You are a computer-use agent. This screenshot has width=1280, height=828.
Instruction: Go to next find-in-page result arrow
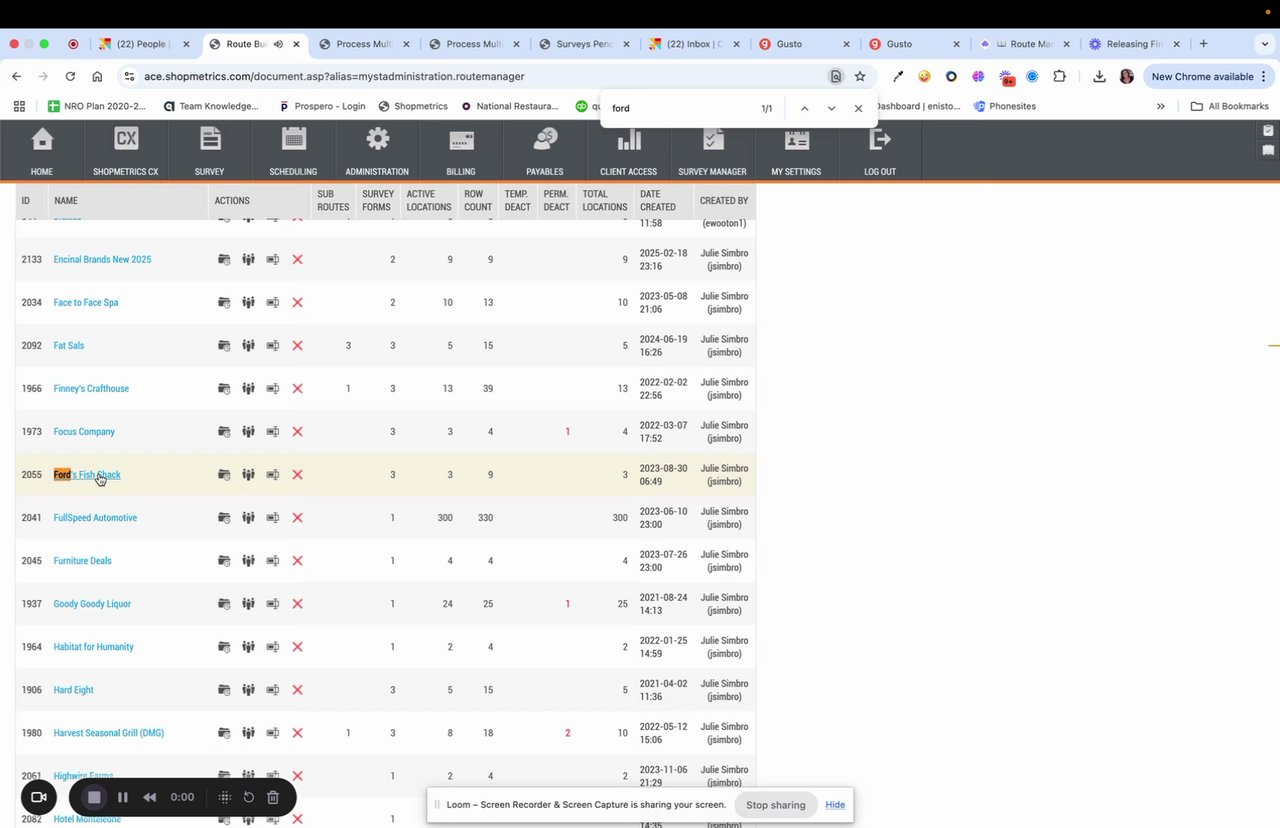point(831,108)
